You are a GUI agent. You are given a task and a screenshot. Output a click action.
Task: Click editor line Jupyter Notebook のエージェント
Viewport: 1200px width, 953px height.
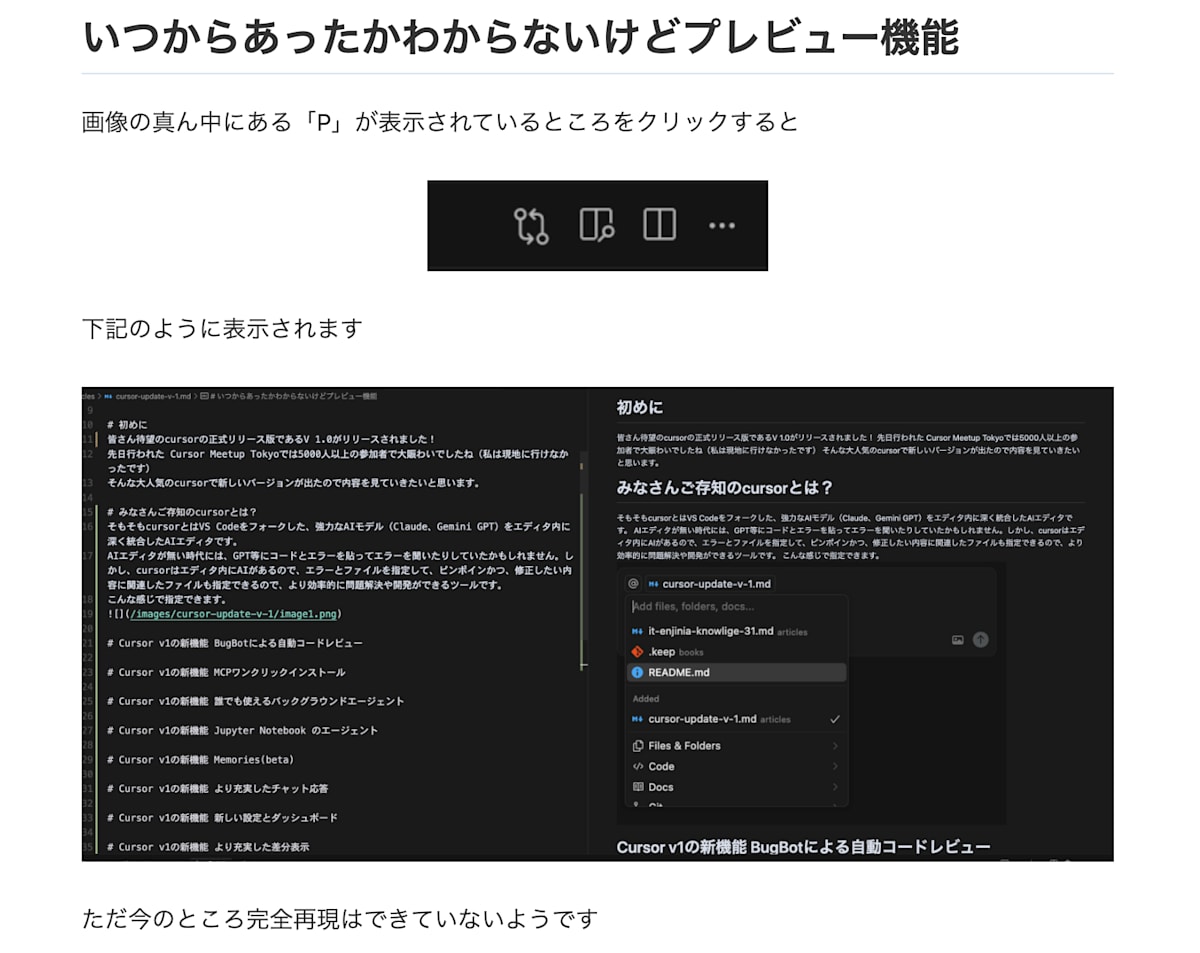click(x=243, y=730)
